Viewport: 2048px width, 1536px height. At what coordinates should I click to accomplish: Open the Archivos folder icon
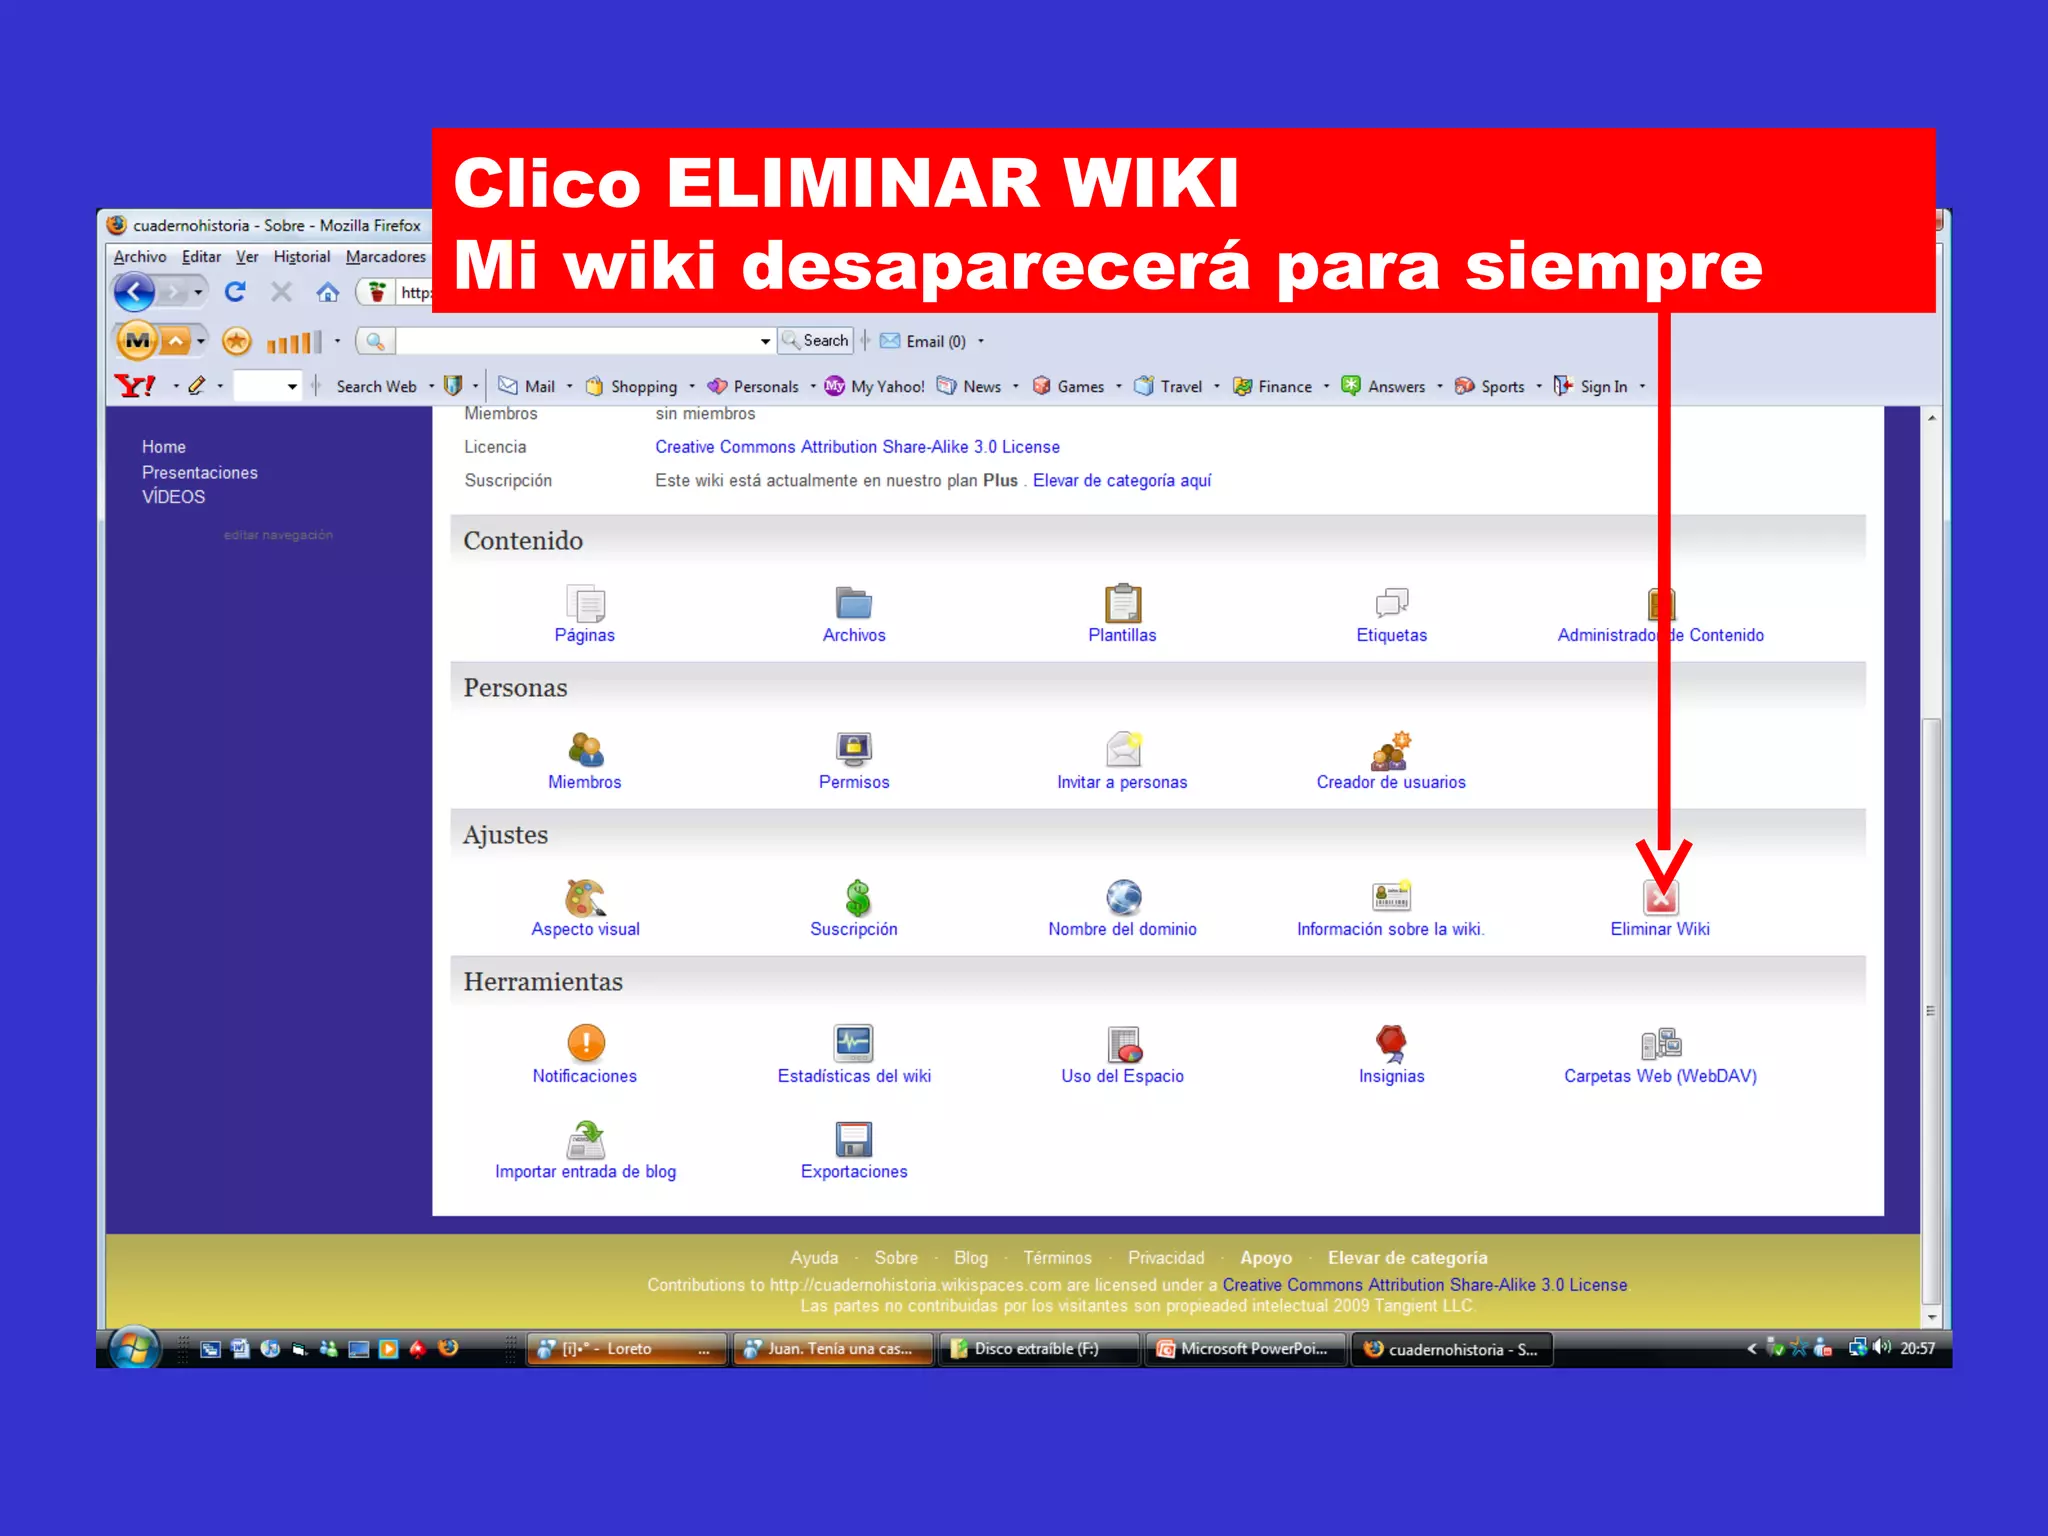click(x=853, y=603)
